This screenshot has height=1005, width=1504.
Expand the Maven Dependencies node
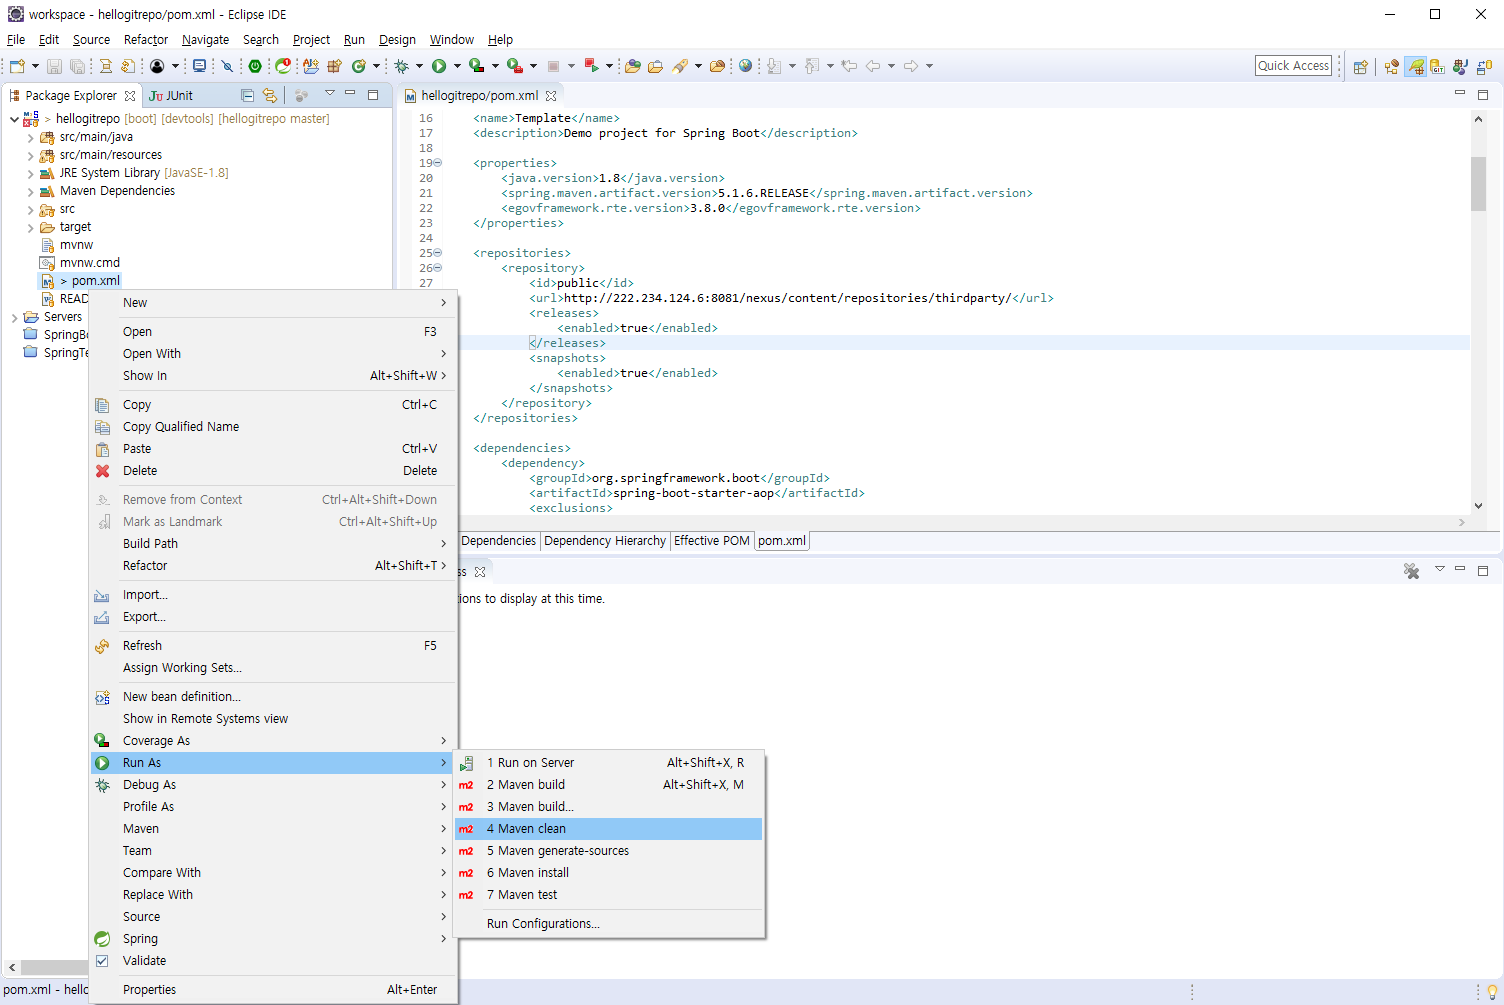pos(30,191)
